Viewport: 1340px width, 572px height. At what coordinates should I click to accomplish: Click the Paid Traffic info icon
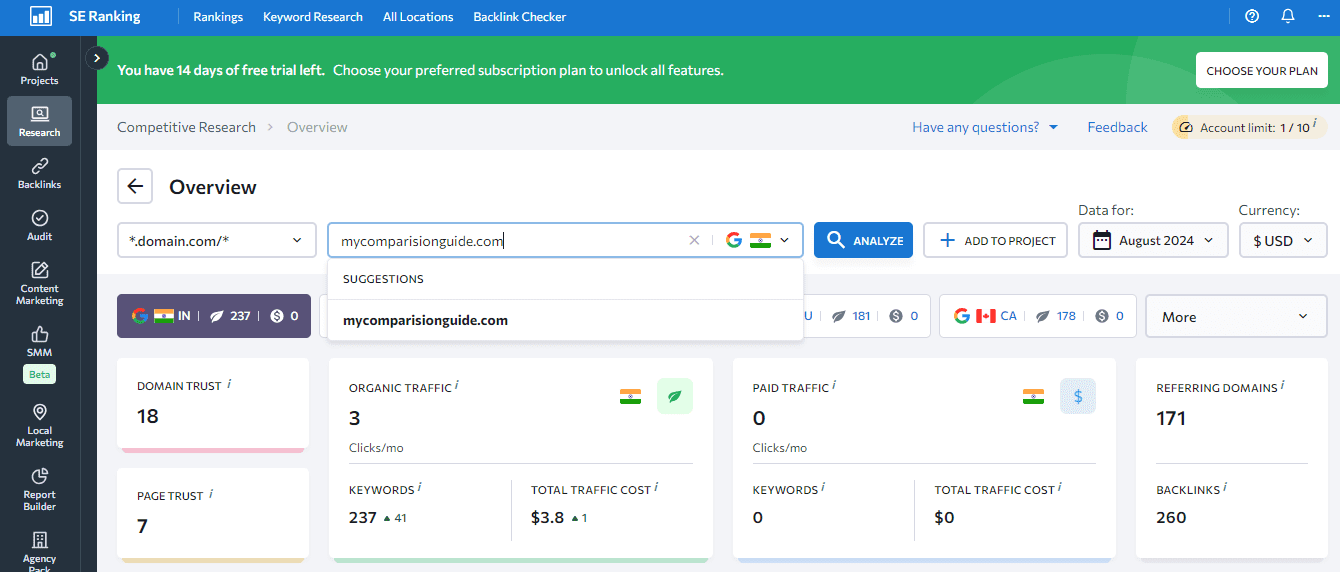tap(834, 385)
